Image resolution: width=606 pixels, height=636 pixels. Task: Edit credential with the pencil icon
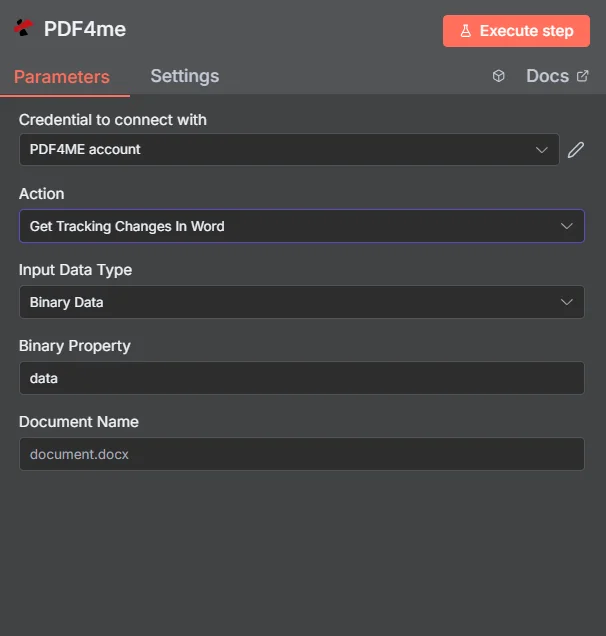pyautogui.click(x=576, y=150)
